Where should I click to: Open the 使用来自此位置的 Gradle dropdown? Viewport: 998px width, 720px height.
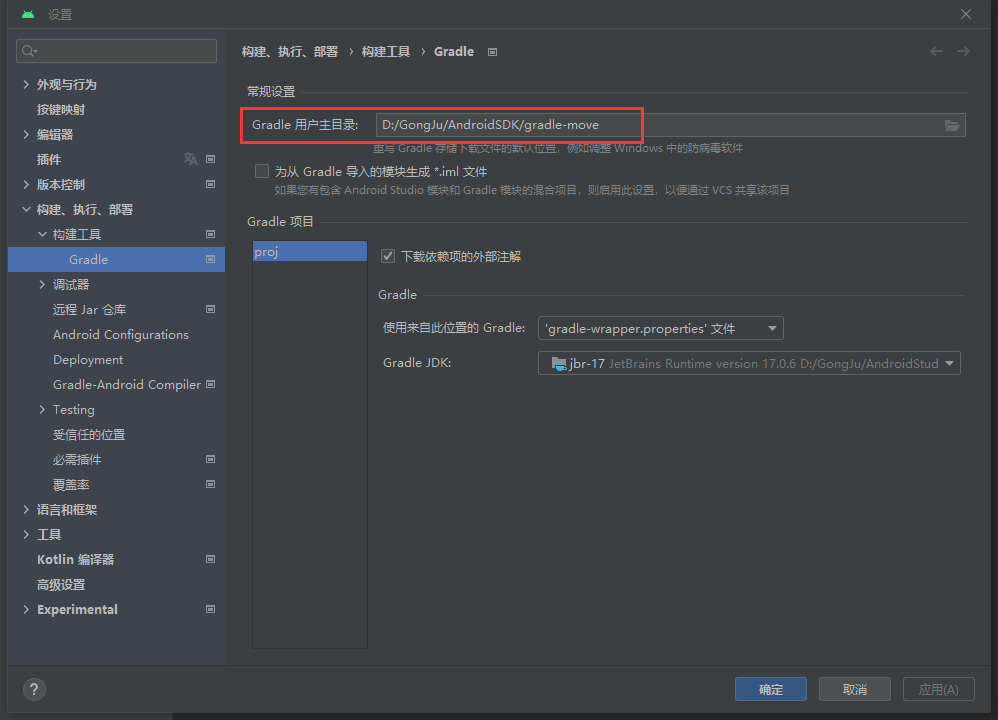[661, 328]
